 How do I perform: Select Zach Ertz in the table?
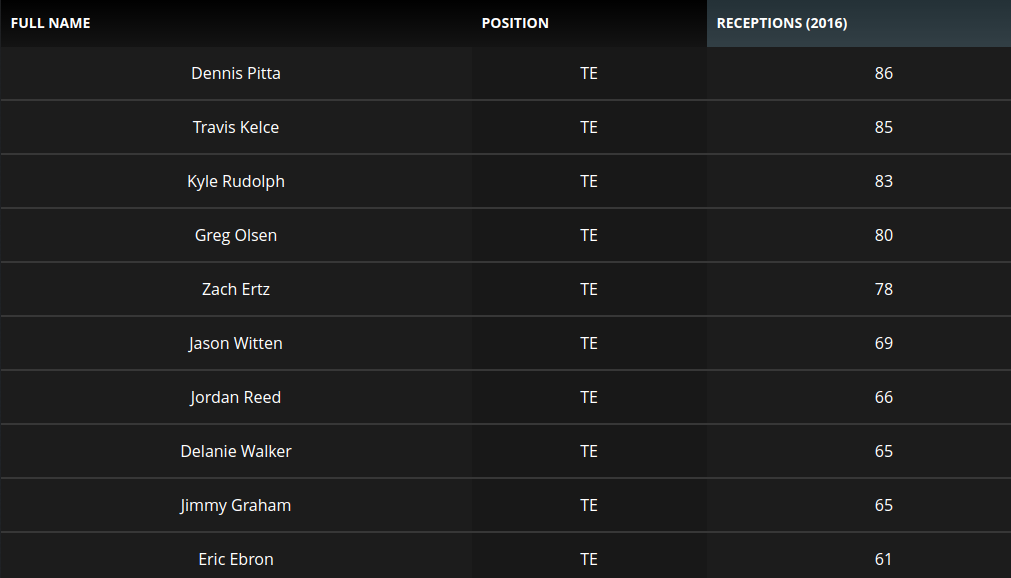[235, 289]
